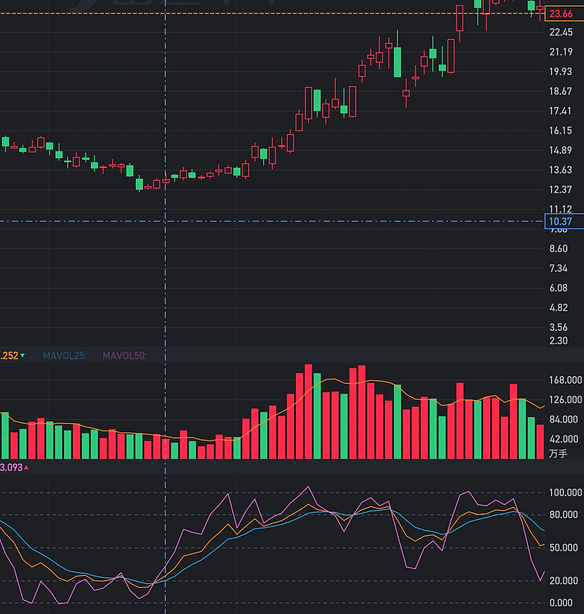Viewport: 584px width, 614px height.
Task: Click the 42.000 volume axis label
Action: pos(563,439)
